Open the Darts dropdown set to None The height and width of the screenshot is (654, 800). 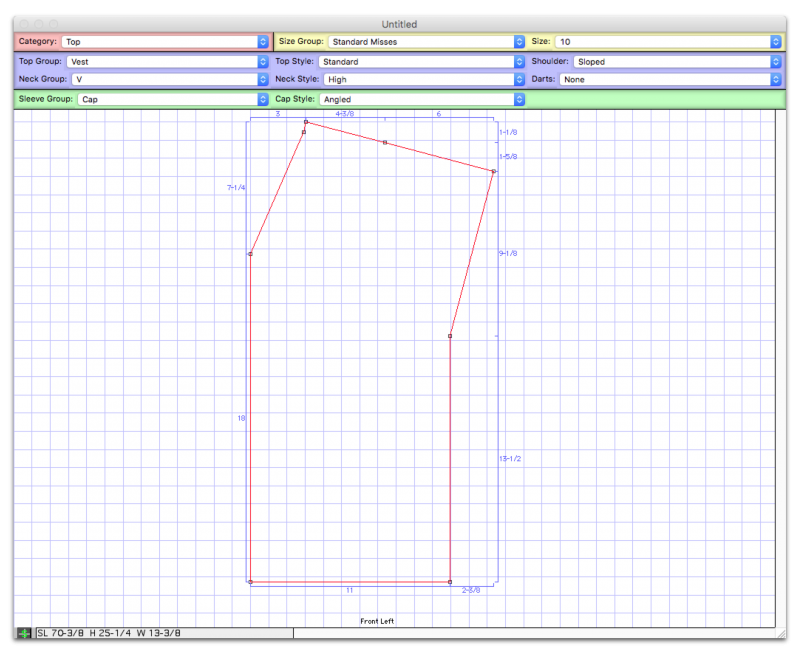tap(669, 78)
